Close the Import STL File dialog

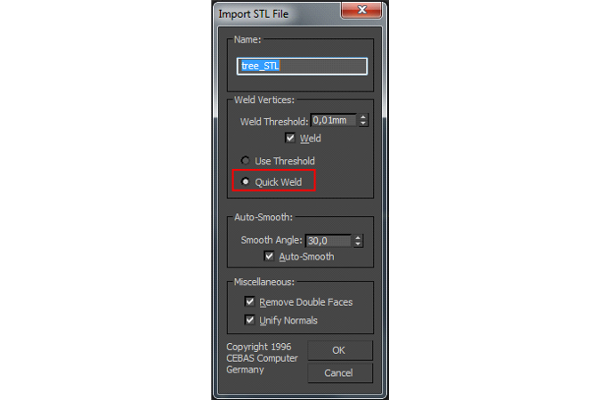(x=362, y=10)
